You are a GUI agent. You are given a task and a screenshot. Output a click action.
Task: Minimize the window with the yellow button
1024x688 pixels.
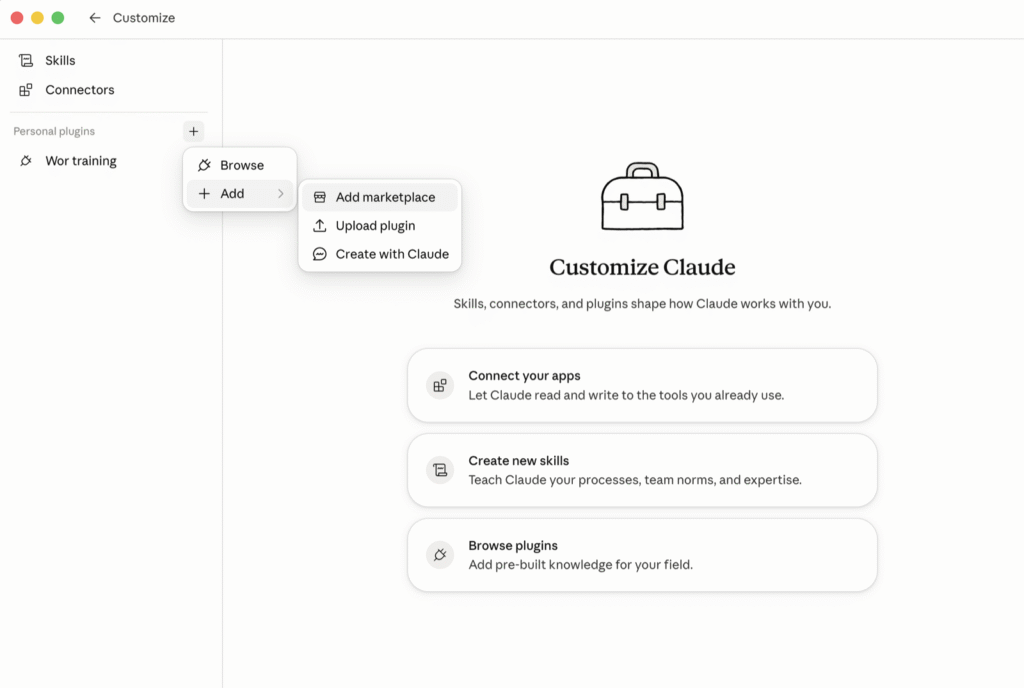pos(37,18)
